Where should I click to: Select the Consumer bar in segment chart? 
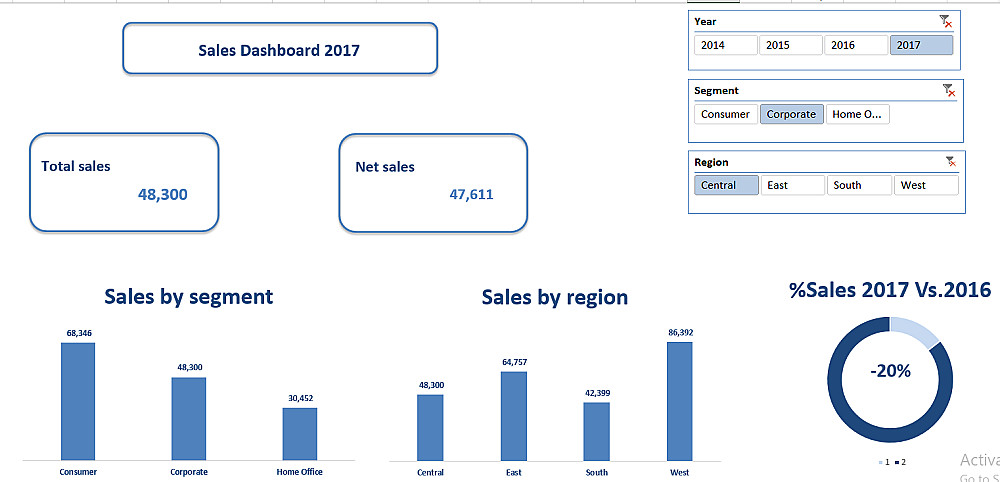[x=78, y=402]
